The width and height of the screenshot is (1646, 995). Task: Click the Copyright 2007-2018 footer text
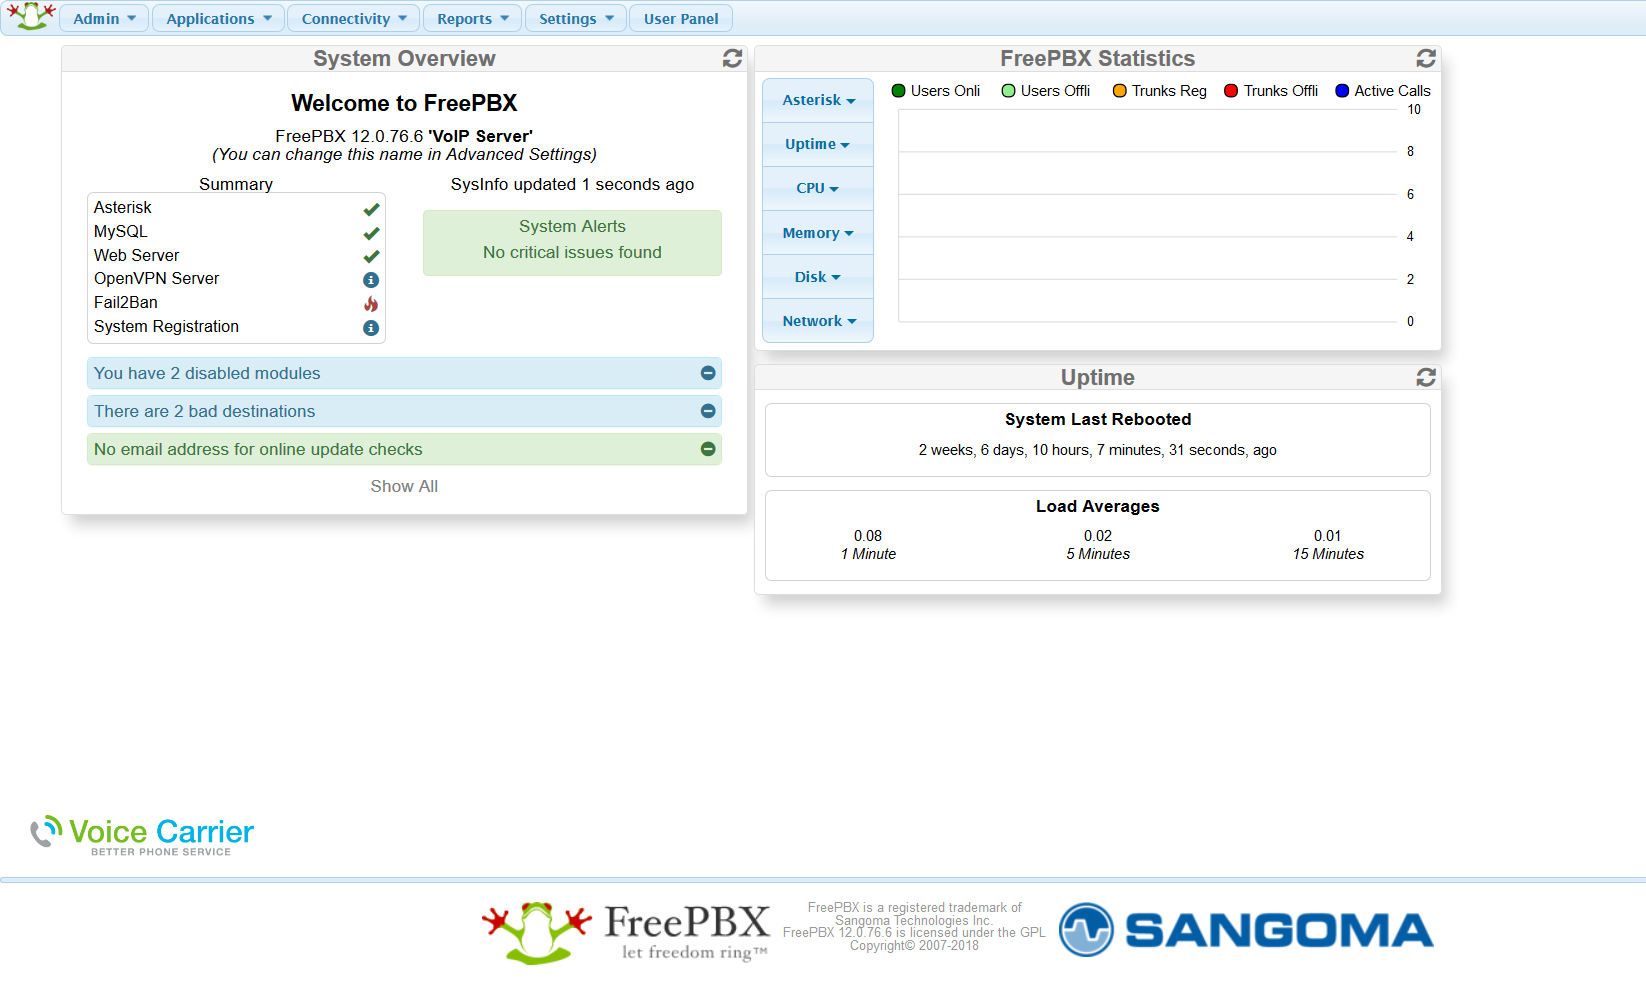[x=914, y=946]
